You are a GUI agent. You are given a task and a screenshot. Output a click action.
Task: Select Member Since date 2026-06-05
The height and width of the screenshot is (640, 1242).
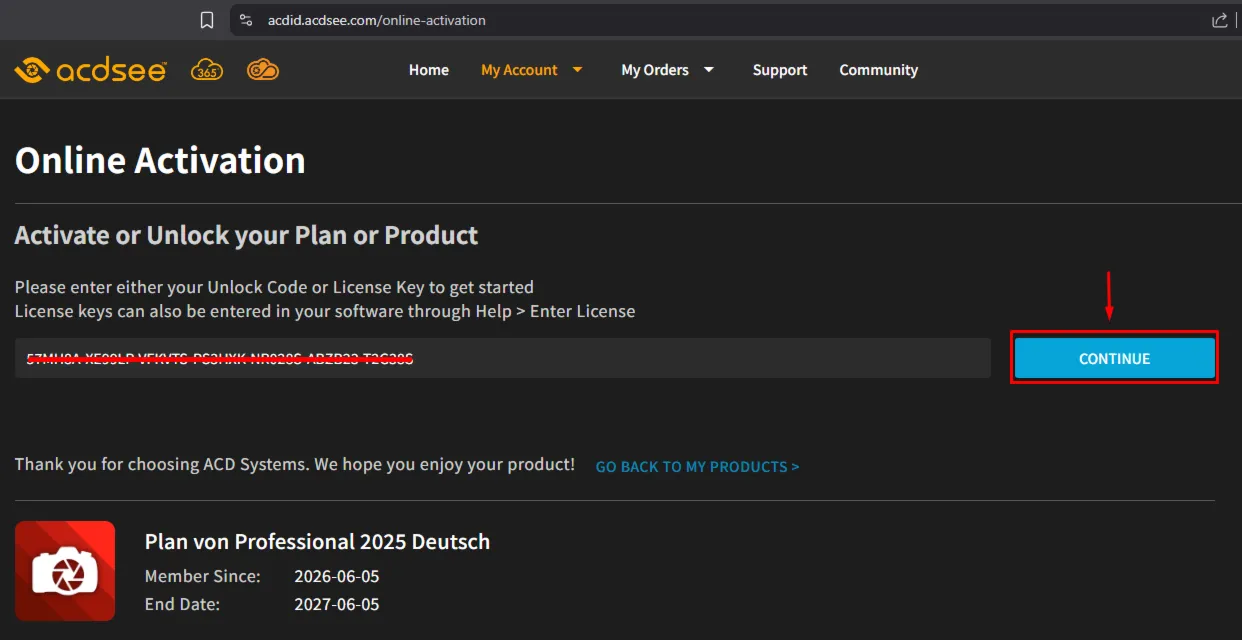(x=337, y=576)
